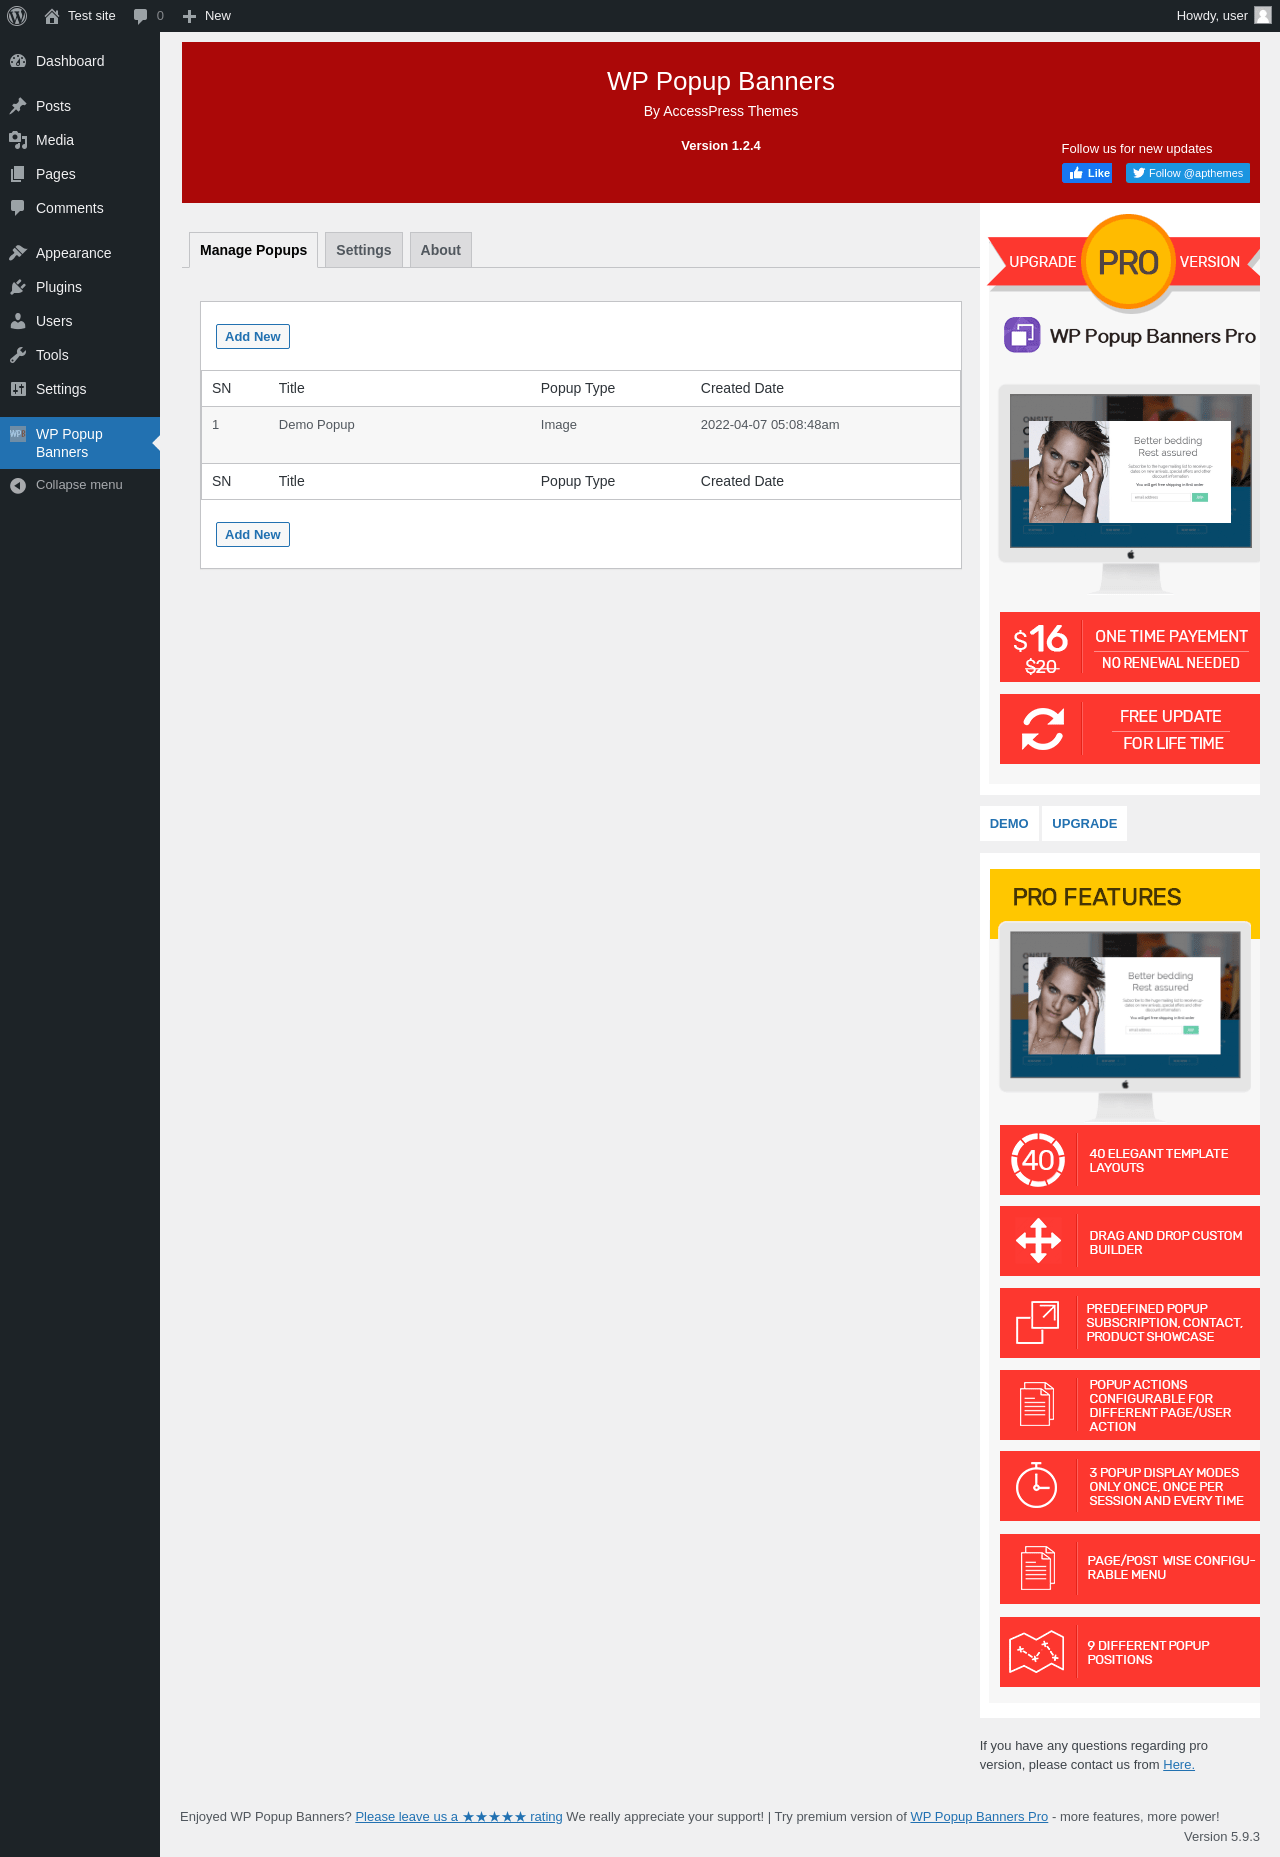Click the Comments speech bubble sidebar icon
This screenshot has width=1280, height=1857.
click(x=18, y=208)
